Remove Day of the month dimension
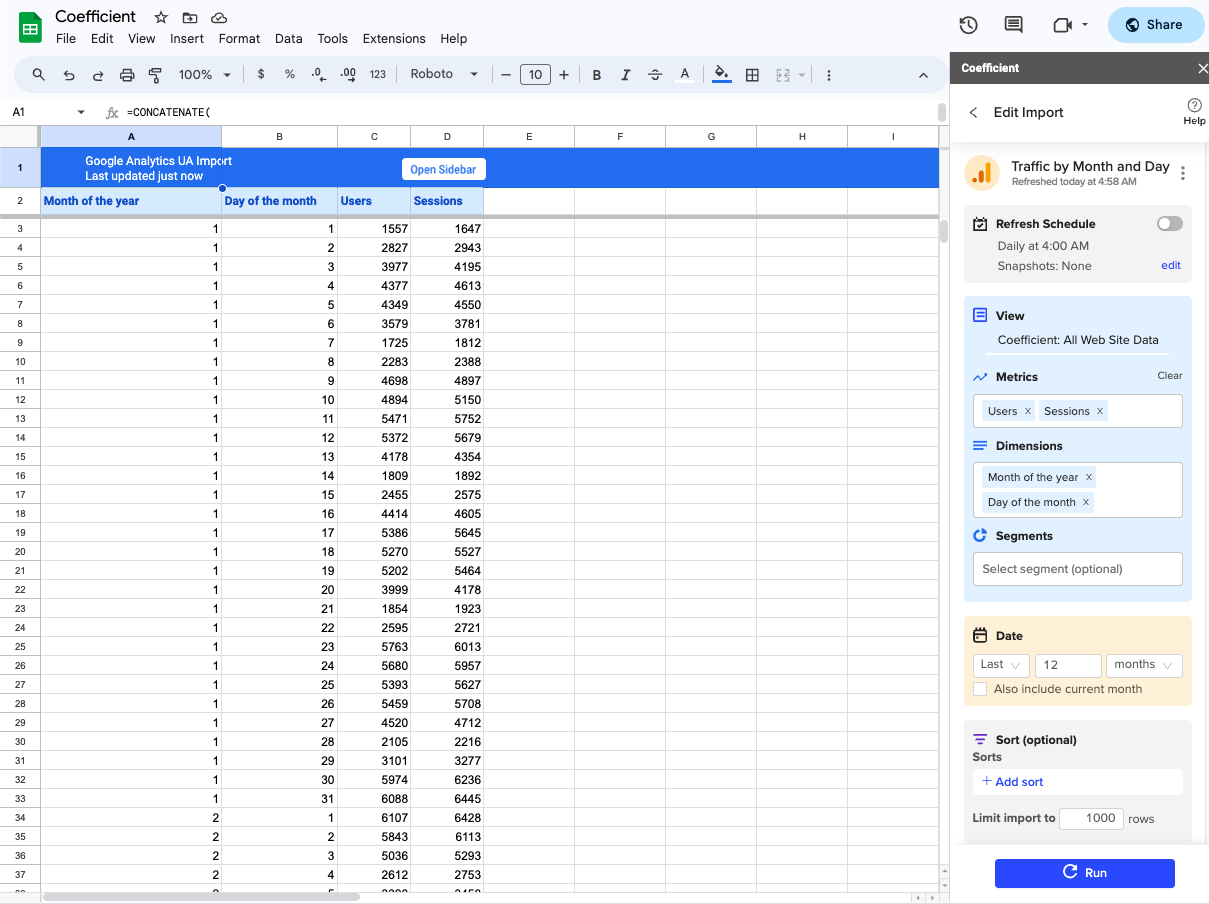Viewport: 1209px width, 904px height. pos(1086,502)
